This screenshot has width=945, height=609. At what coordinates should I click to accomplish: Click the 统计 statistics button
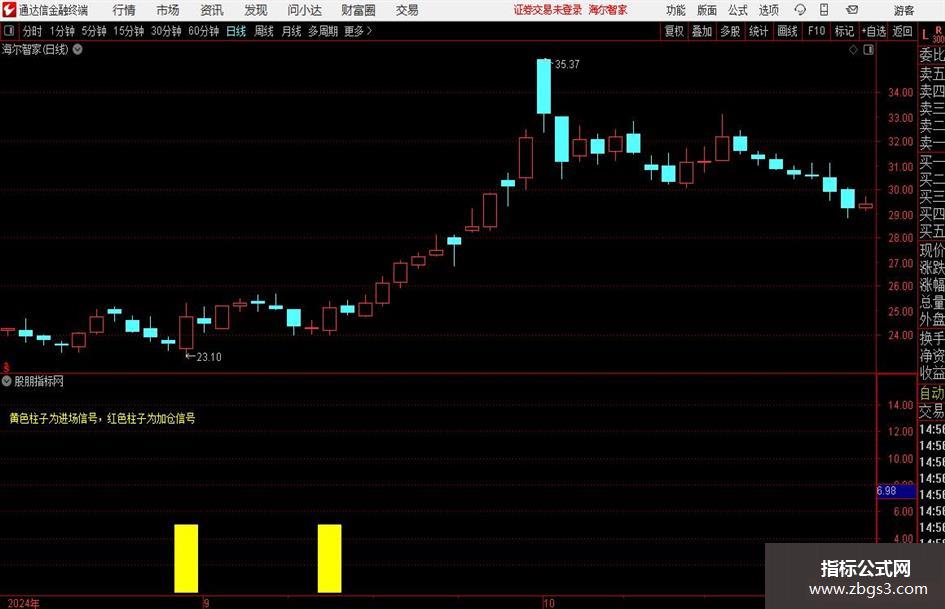[758, 31]
